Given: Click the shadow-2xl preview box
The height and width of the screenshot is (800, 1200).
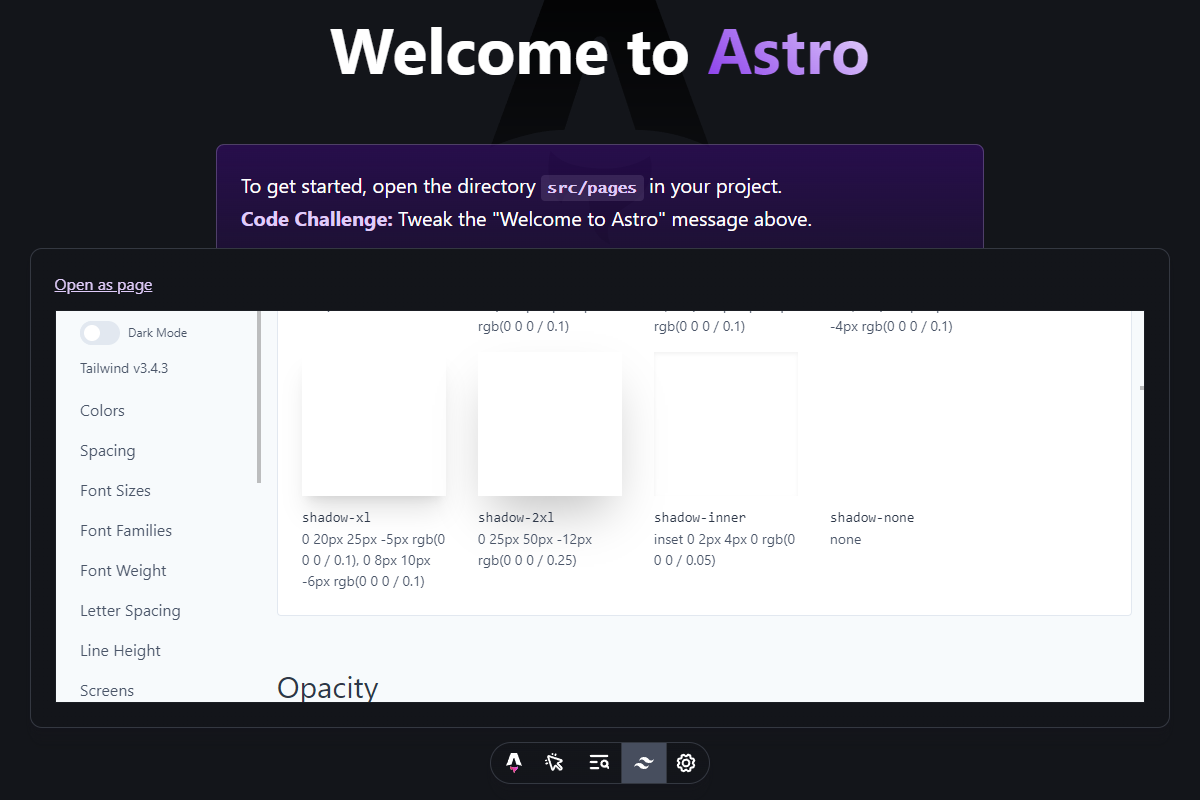Looking at the screenshot, I should 550,424.
